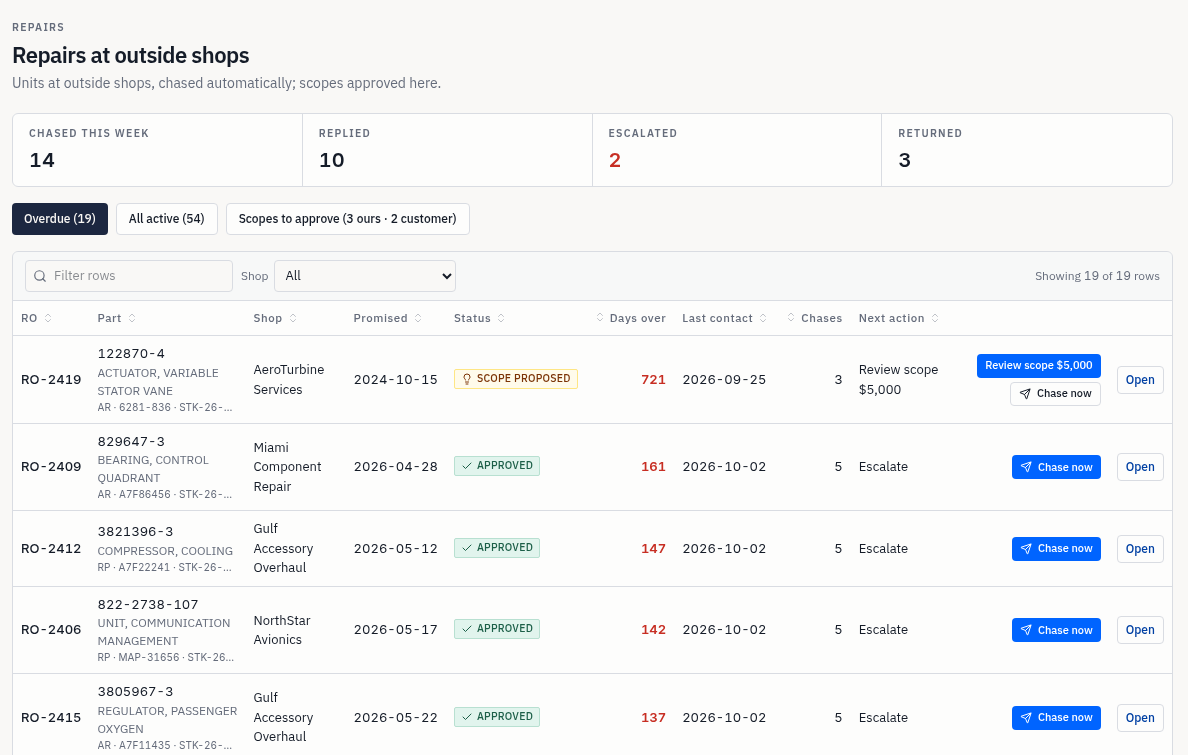The image size is (1188, 755).
Task: Switch to All active (54) tab
Action: (167, 219)
